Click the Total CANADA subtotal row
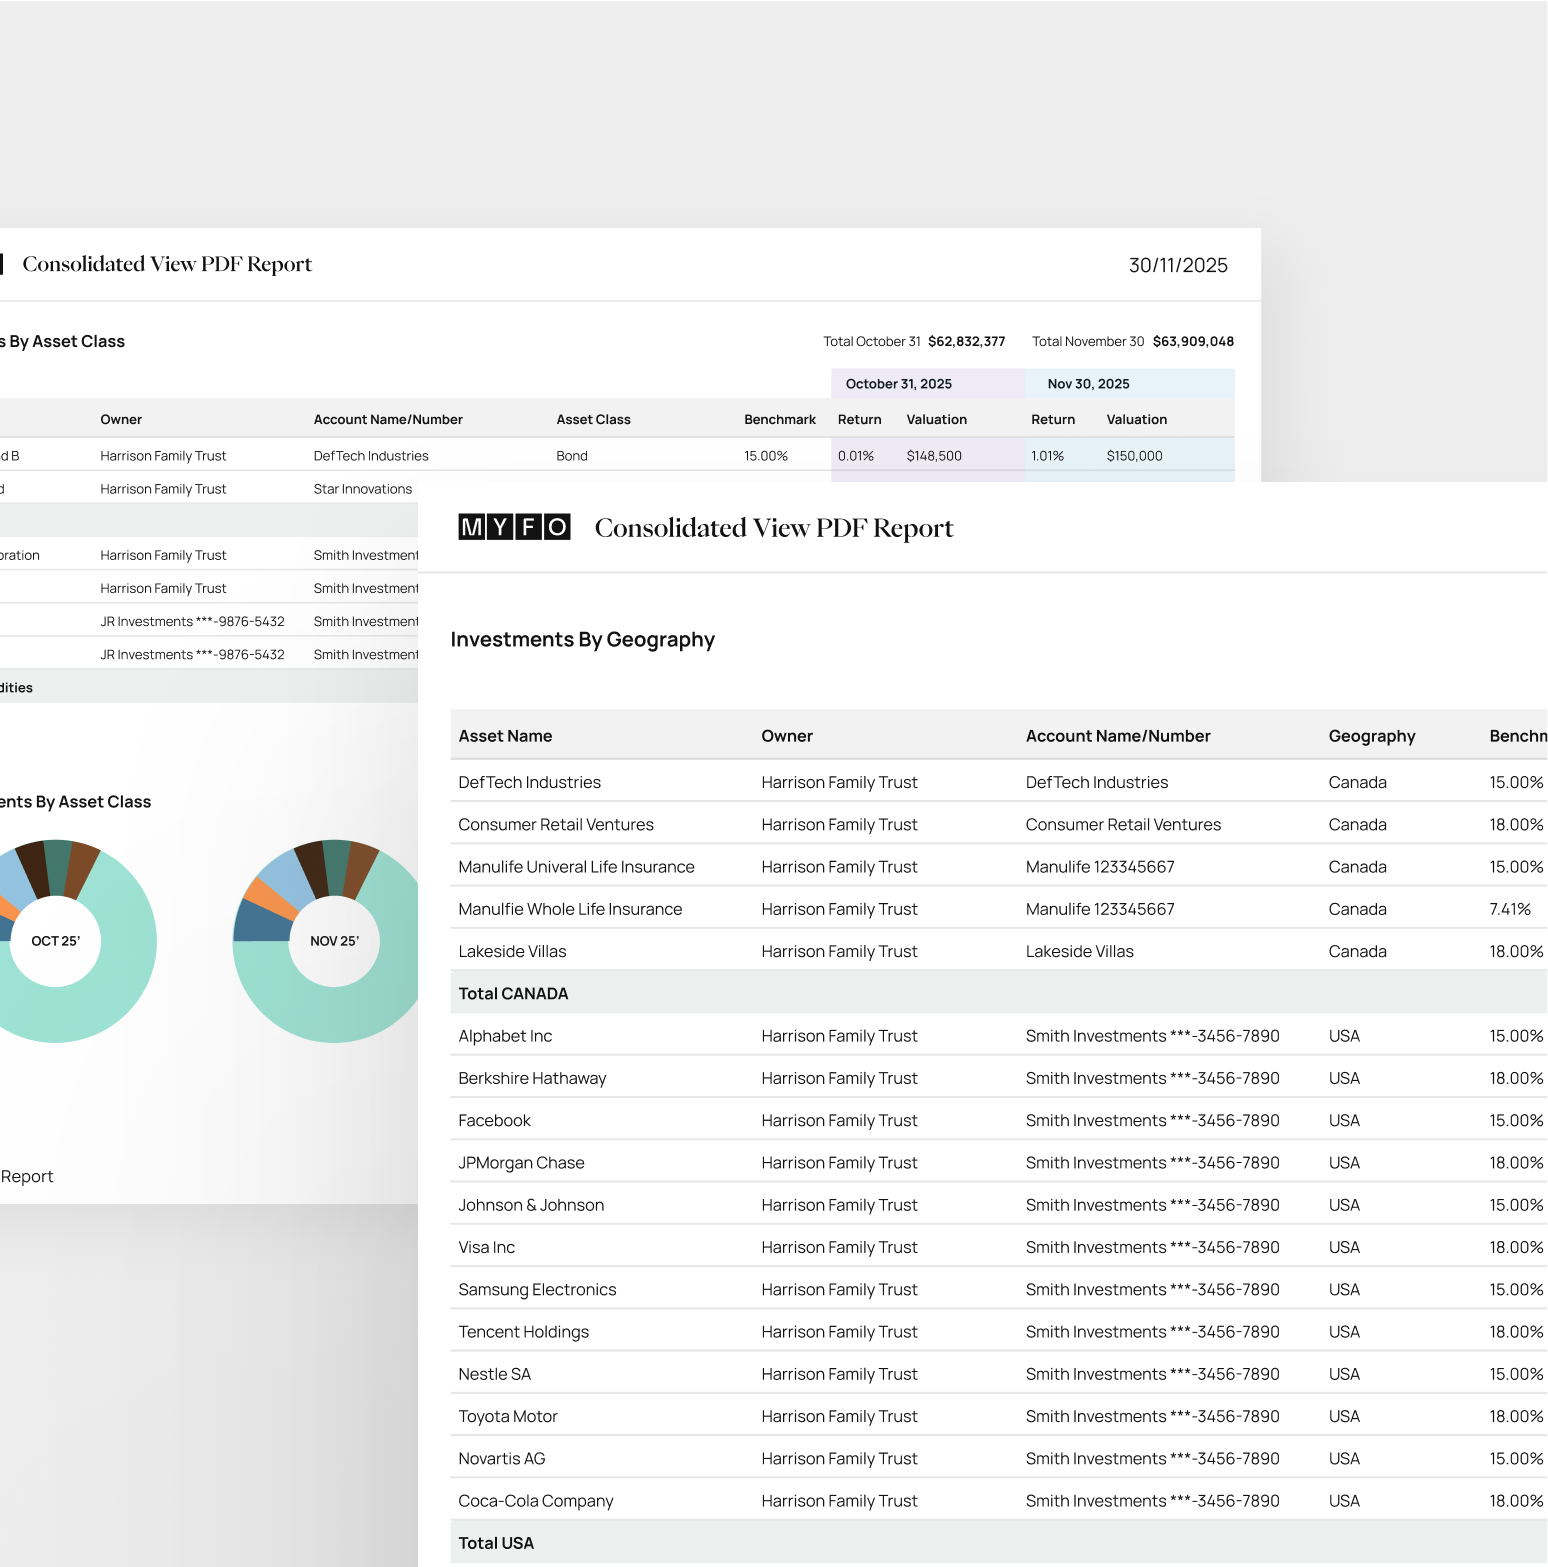The width and height of the screenshot is (1548, 1567). click(x=998, y=993)
